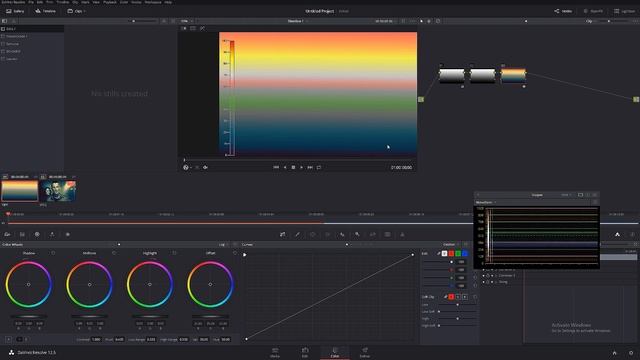
Task: Open the Clip node mode dropdown
Action: coord(591,21)
